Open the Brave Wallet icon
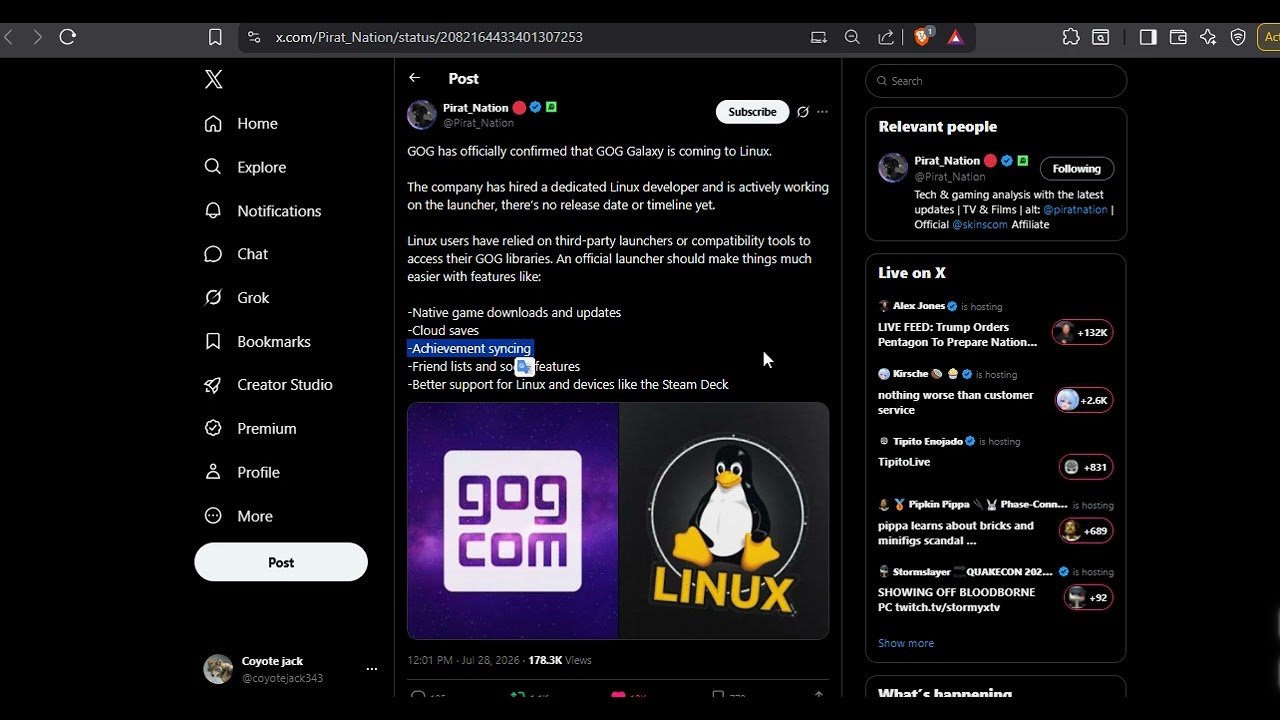1280x720 pixels. (x=1178, y=37)
